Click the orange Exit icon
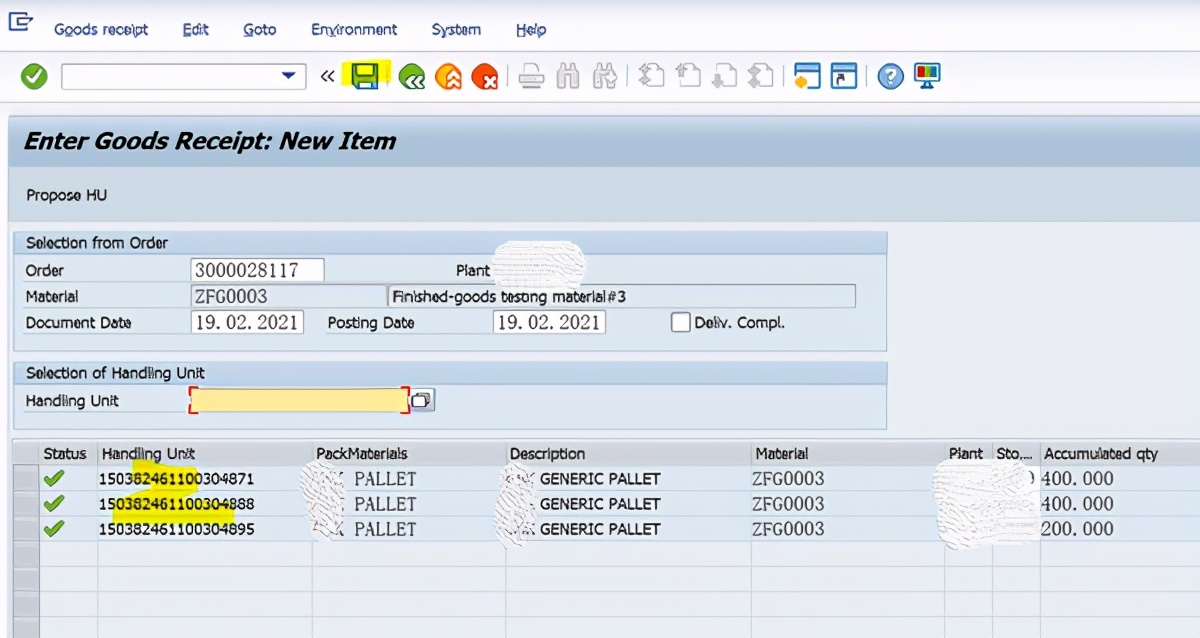This screenshot has width=1200, height=638. tap(448, 77)
